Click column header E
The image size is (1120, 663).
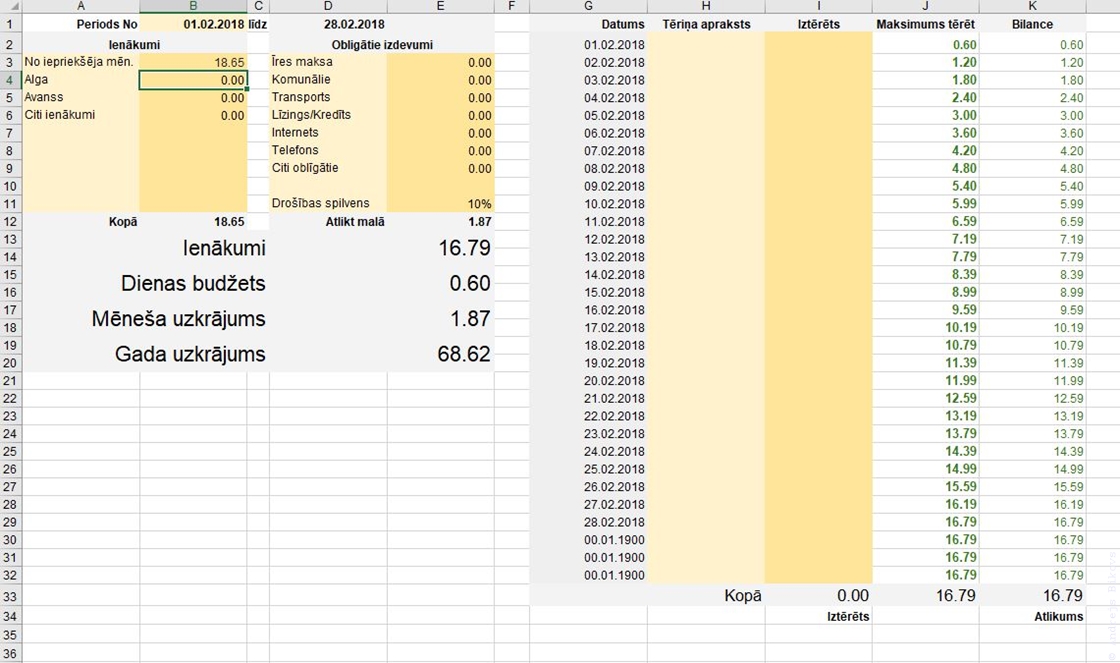click(440, 7)
